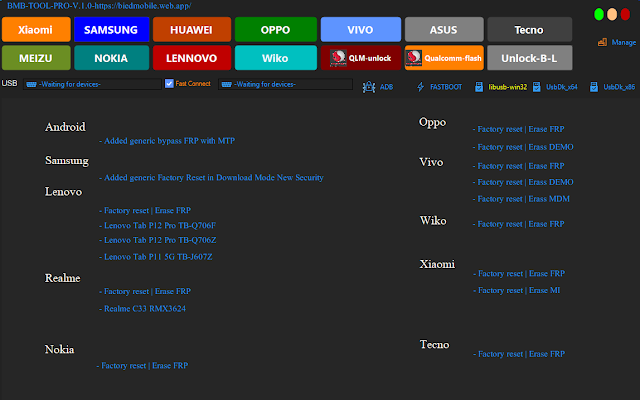Click the Lenovo heading in changelog
Viewport: 640px width, 400px height.
63,192
